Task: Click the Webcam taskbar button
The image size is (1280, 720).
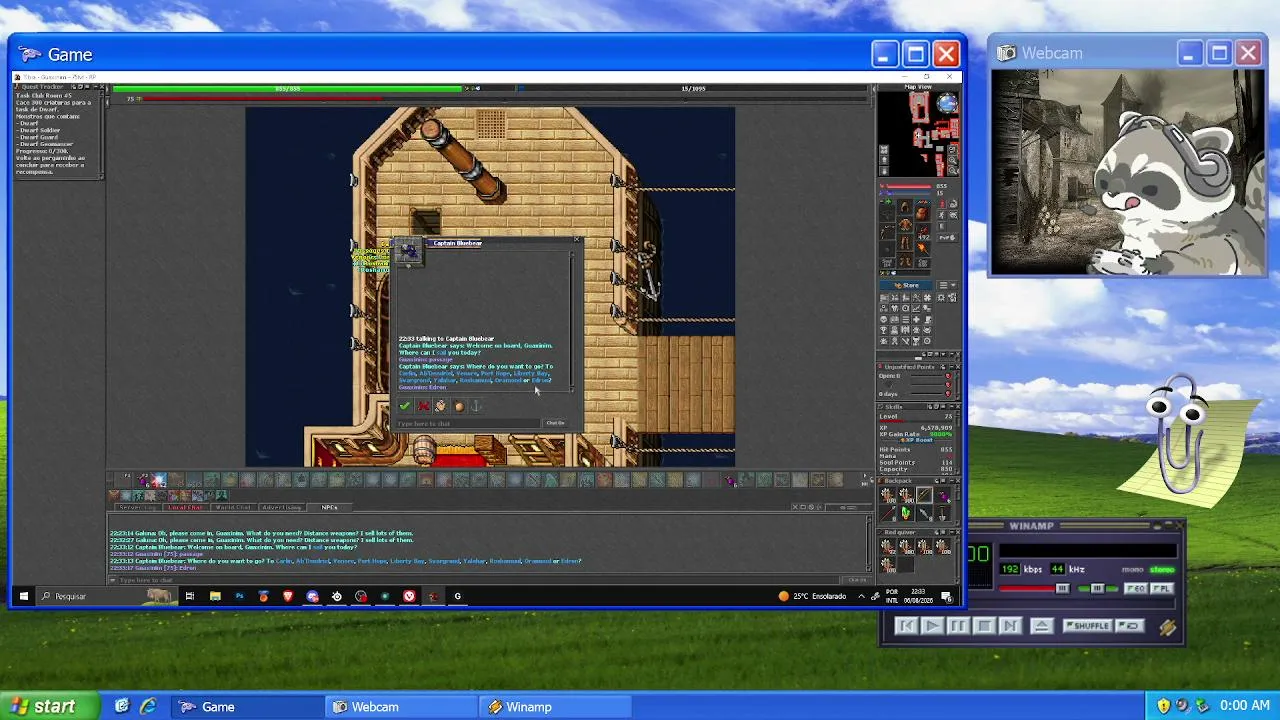Action: [x=403, y=707]
